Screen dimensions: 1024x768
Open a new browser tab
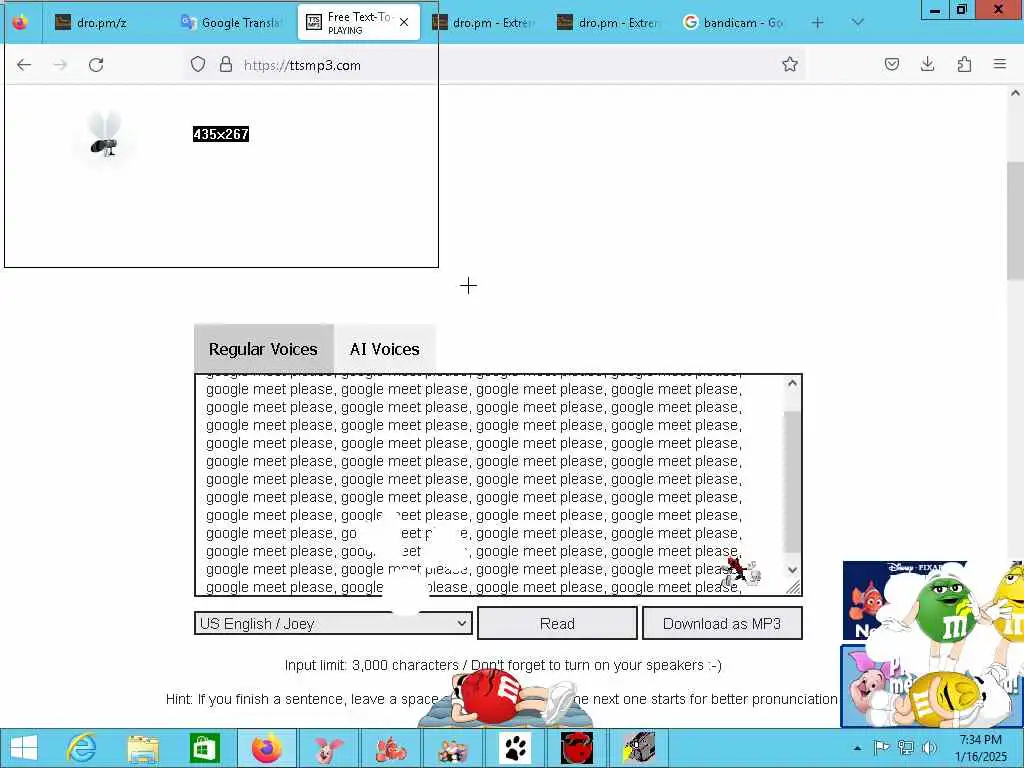click(x=817, y=23)
